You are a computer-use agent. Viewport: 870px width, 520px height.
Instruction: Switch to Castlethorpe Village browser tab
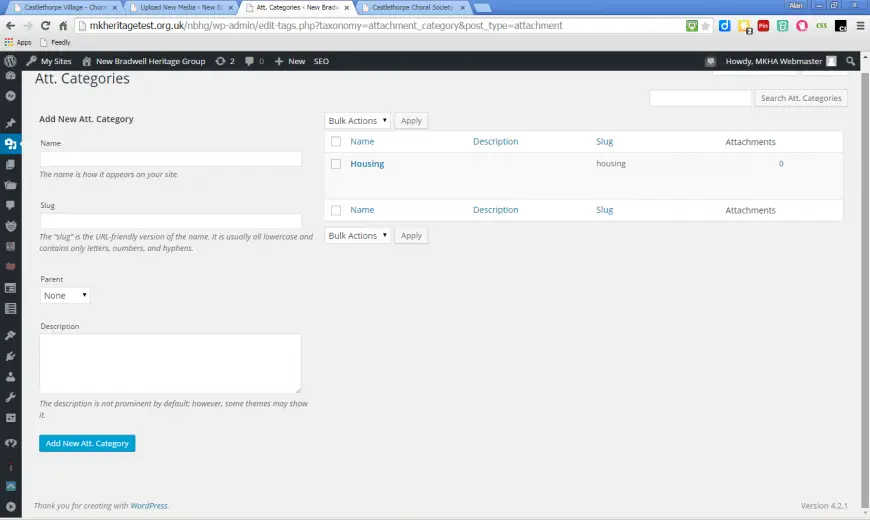pyautogui.click(x=65, y=7)
